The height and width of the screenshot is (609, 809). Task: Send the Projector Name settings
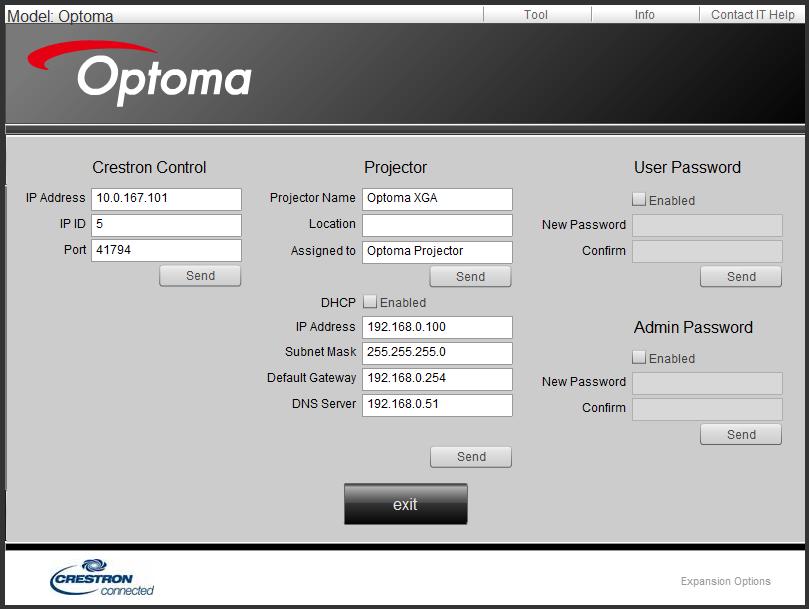pyautogui.click(x=471, y=277)
